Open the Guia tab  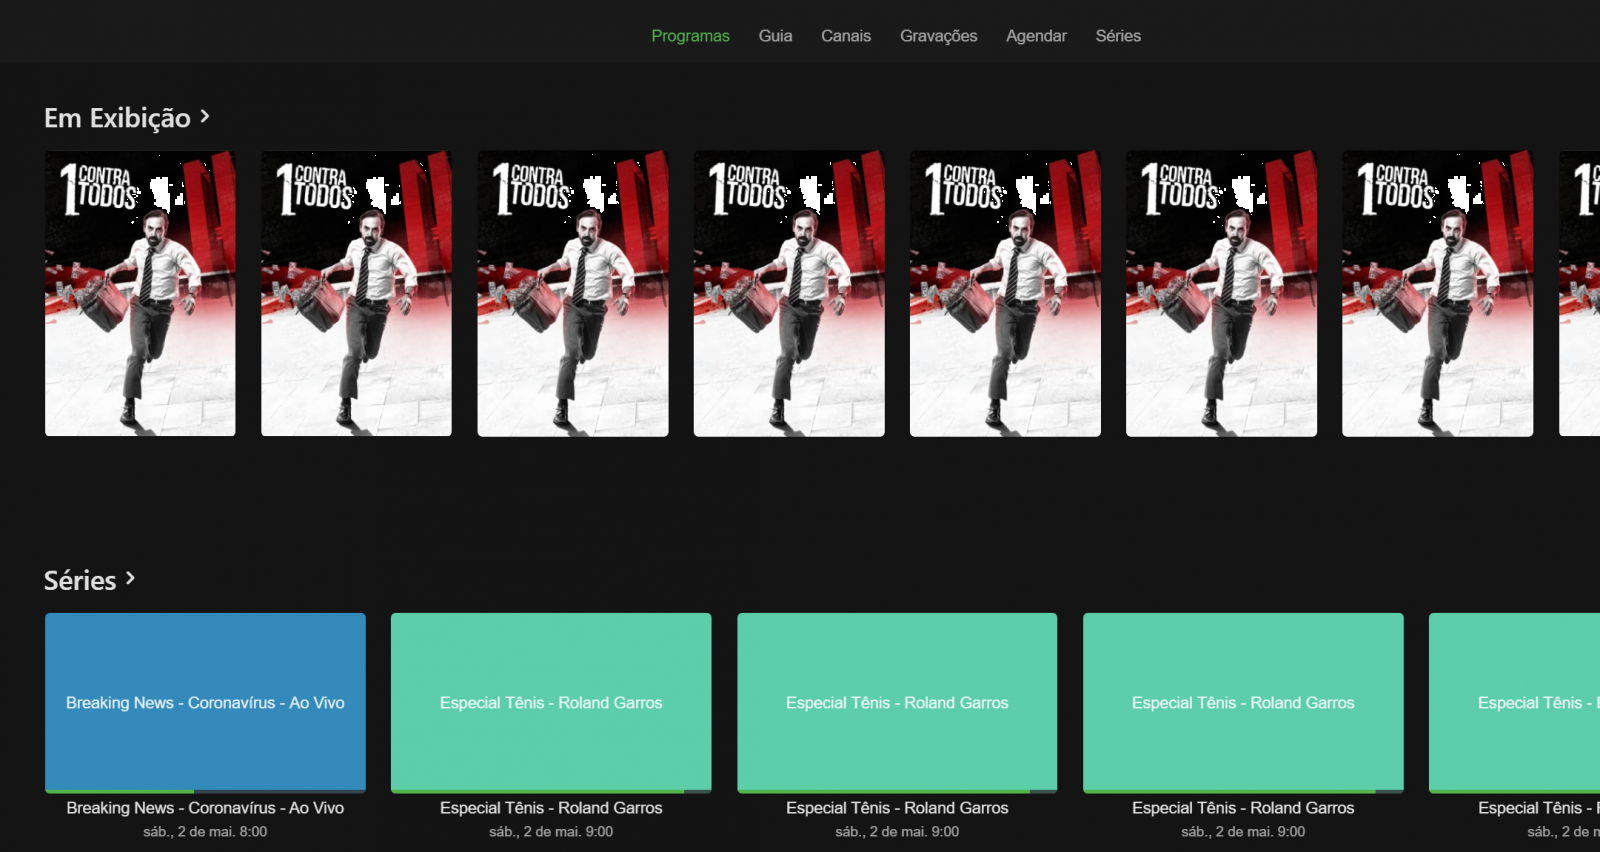point(775,36)
